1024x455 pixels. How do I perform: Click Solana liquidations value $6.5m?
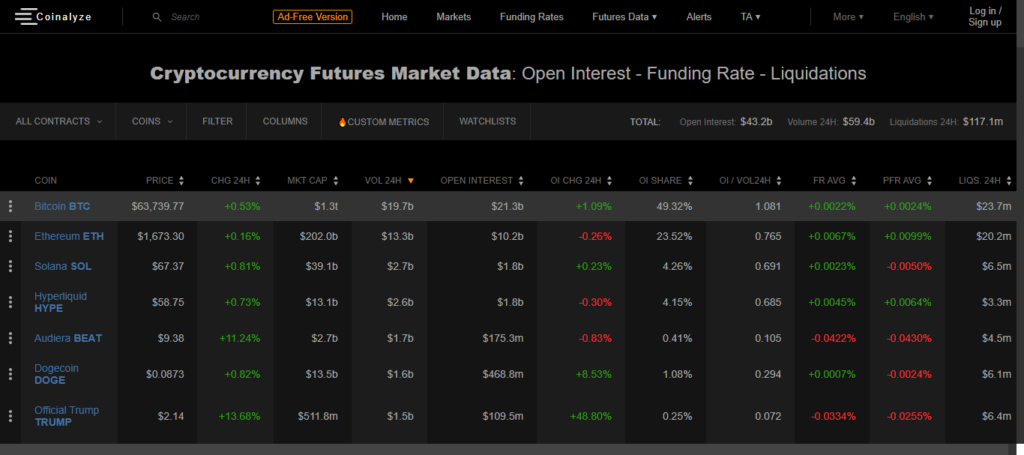tap(996, 266)
